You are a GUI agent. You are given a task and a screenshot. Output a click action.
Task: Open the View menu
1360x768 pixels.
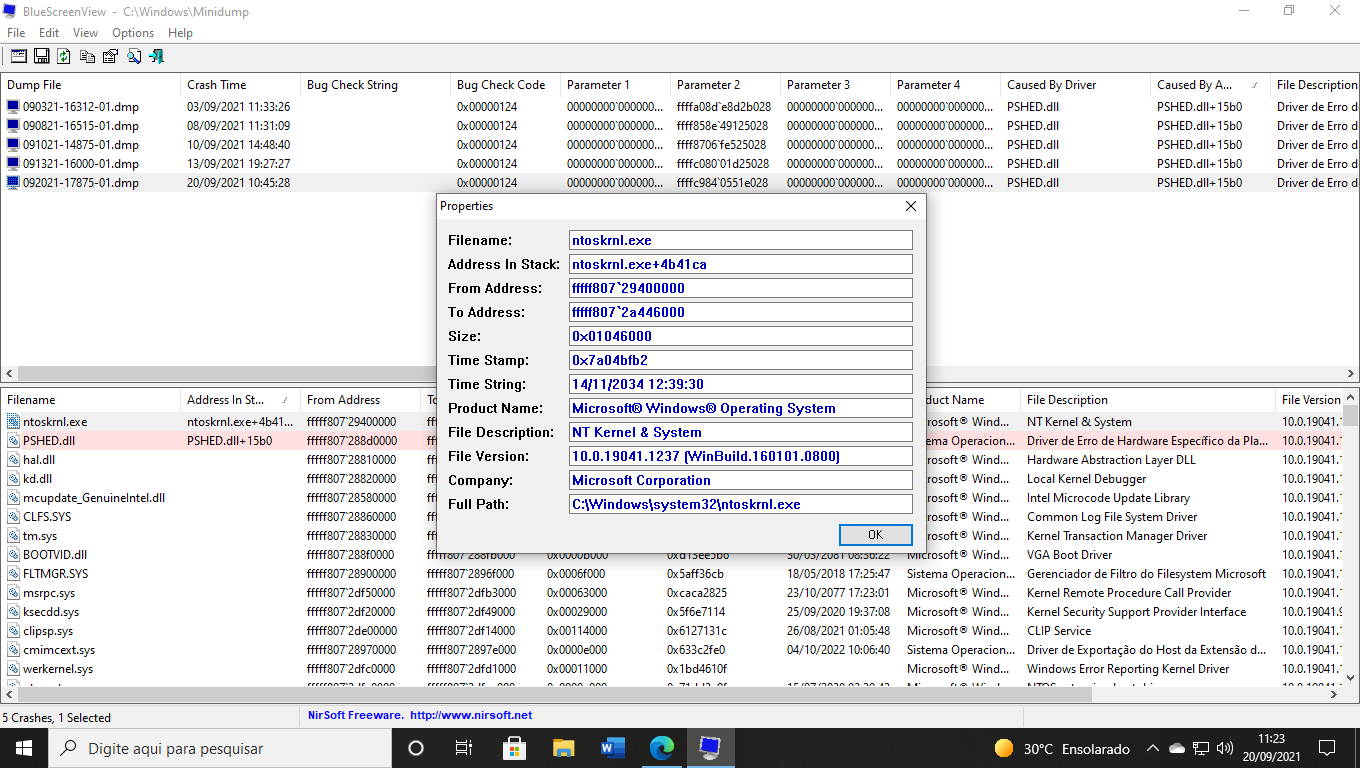[x=85, y=33]
